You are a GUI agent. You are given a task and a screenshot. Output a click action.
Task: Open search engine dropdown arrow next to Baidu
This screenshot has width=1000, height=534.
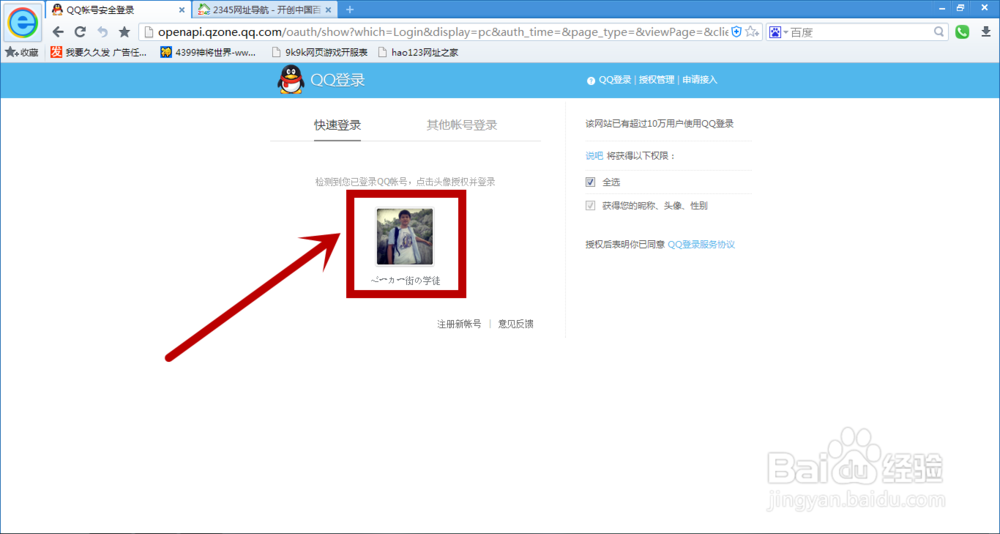point(786,32)
